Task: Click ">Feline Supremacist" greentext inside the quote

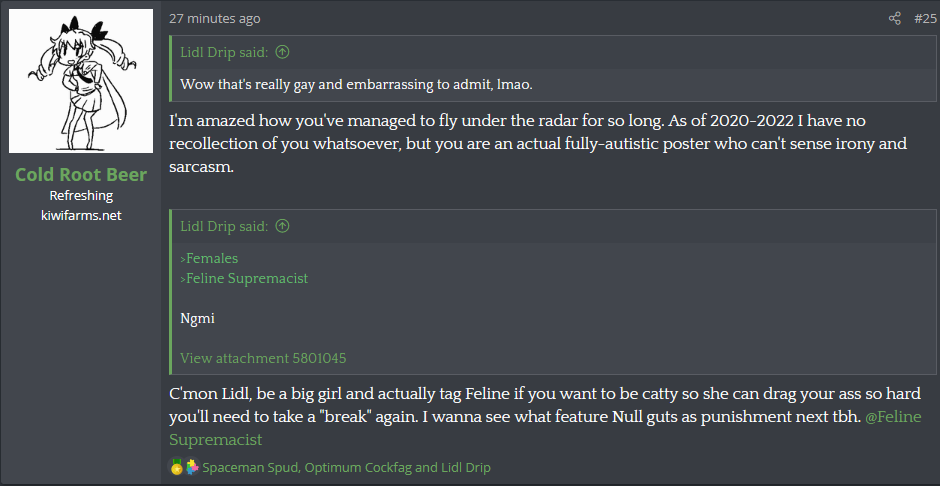Action: pyautogui.click(x=244, y=279)
